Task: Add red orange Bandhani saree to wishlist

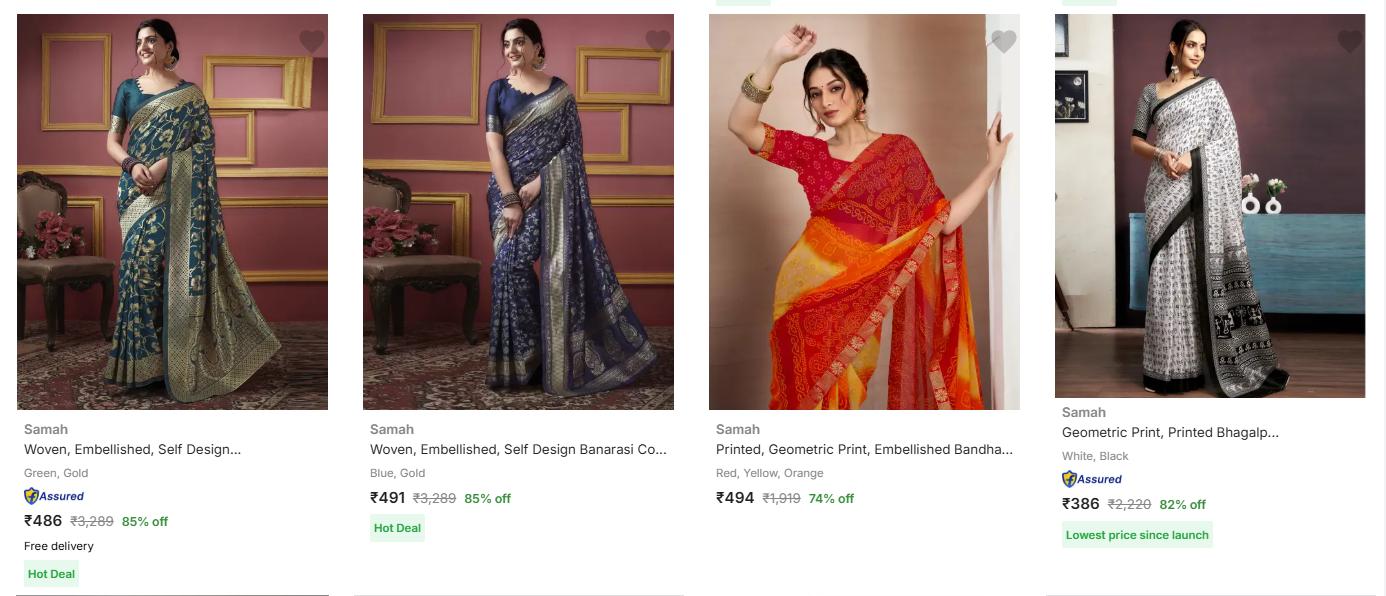Action: click(1004, 41)
